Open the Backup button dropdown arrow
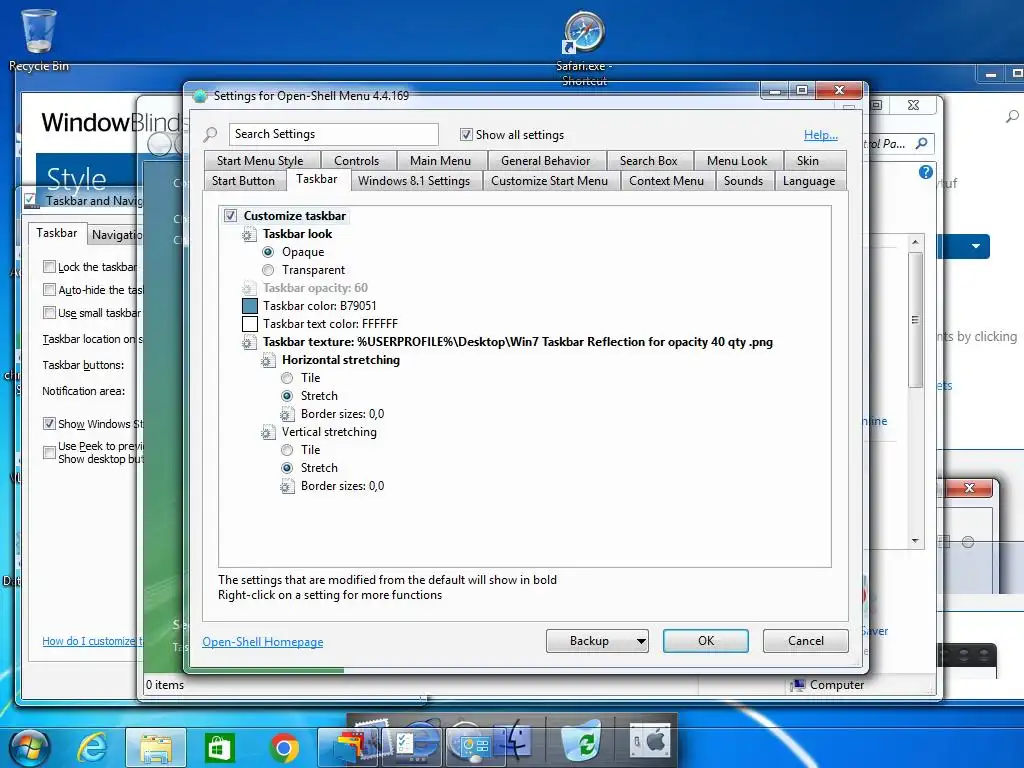 coord(641,641)
